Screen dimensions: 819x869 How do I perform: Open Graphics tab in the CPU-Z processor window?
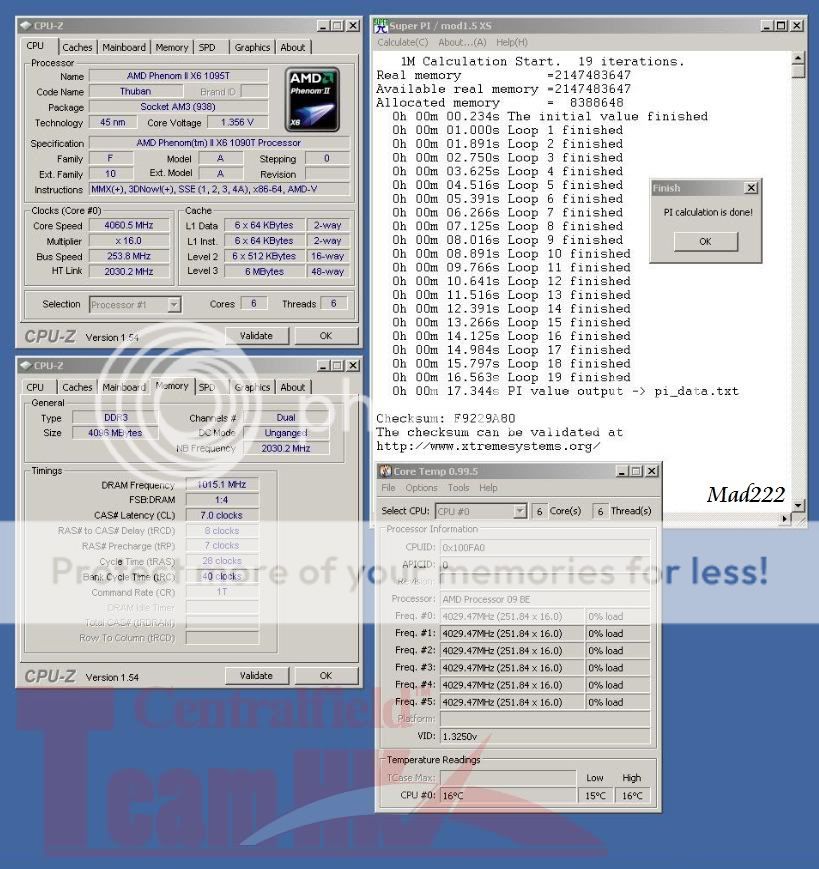pos(252,48)
